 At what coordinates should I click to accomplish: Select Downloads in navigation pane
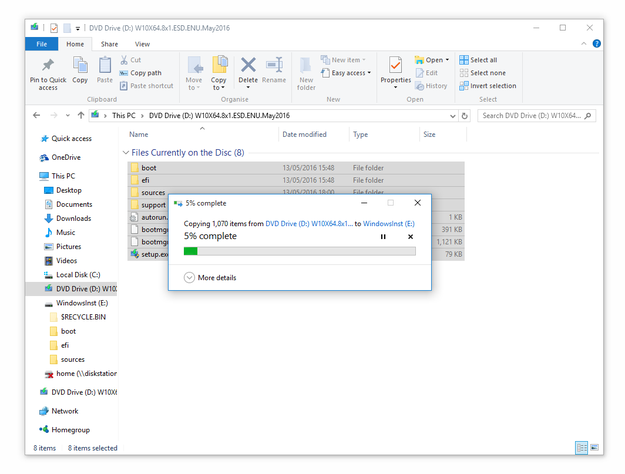pos(68,218)
